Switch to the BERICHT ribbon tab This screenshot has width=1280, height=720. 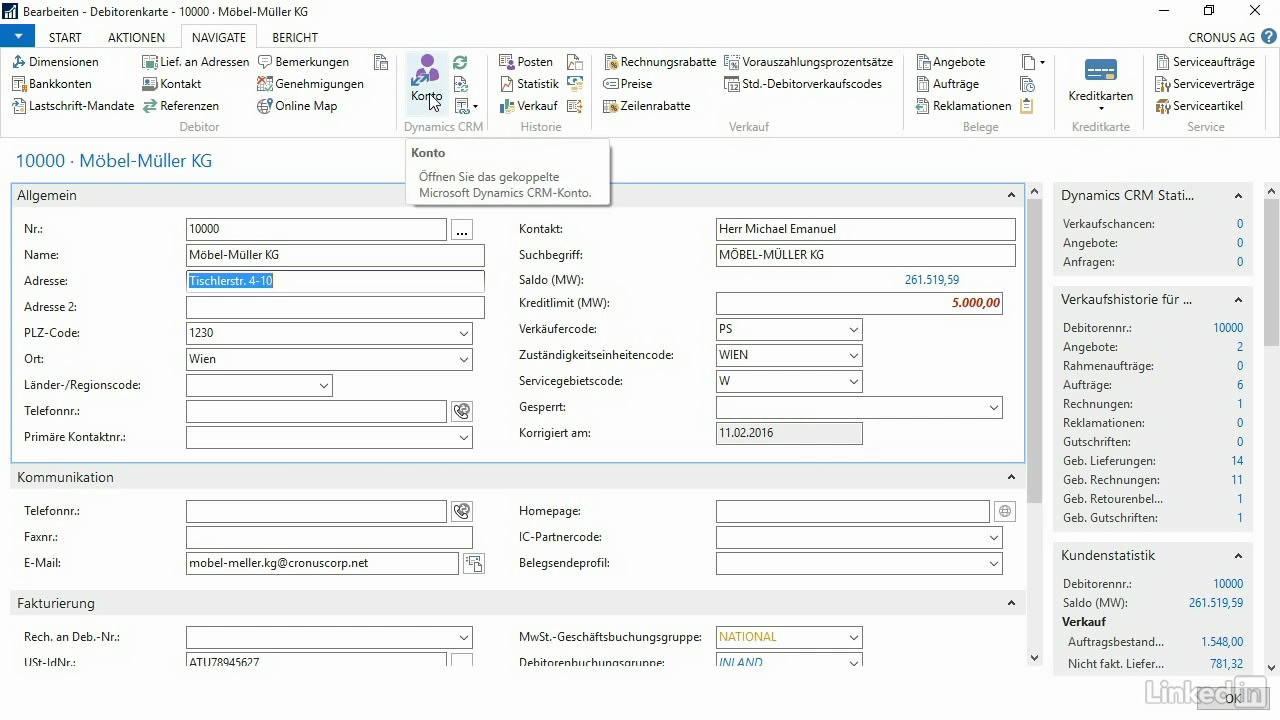(x=295, y=37)
